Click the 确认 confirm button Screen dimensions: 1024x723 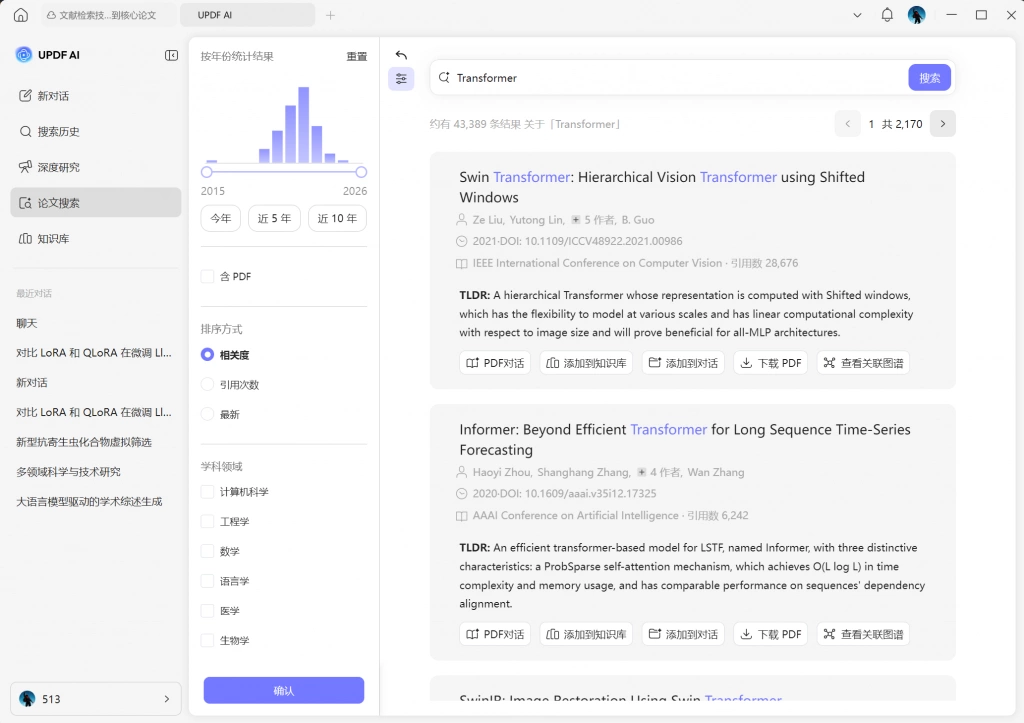click(283, 690)
